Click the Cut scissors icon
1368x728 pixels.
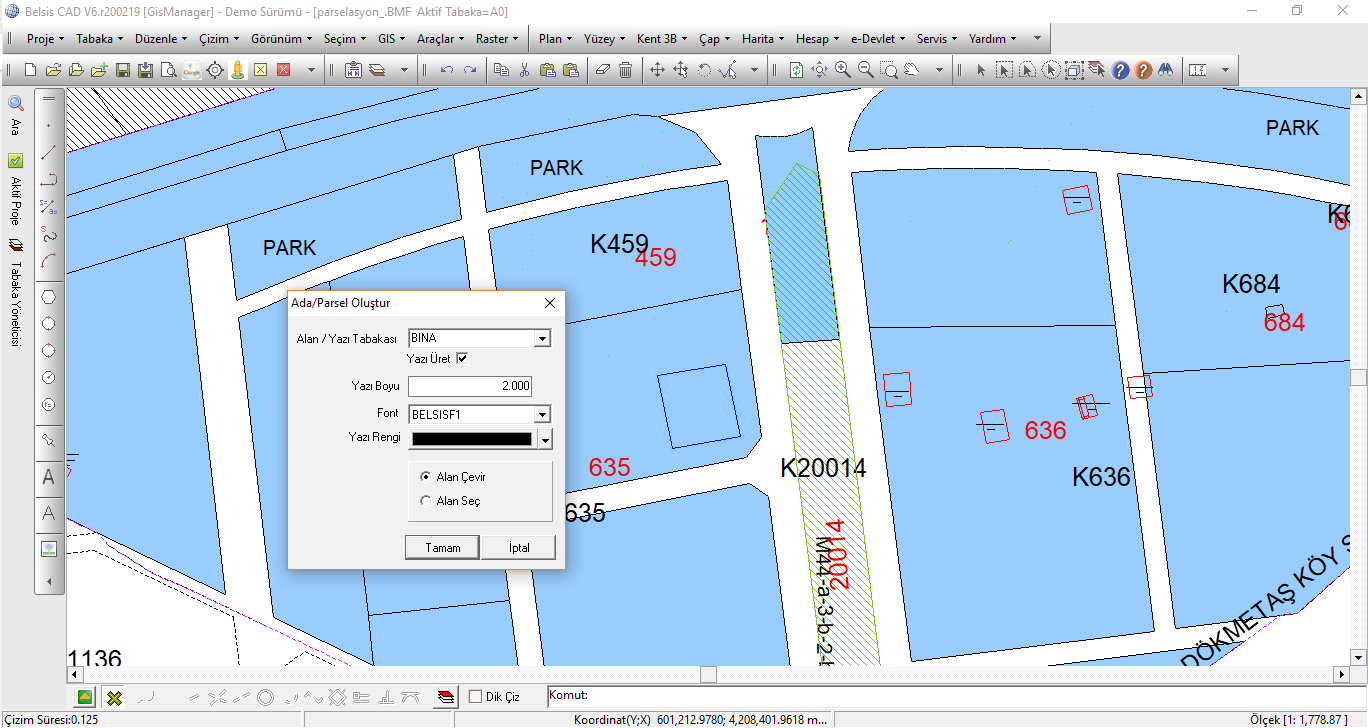click(524, 70)
